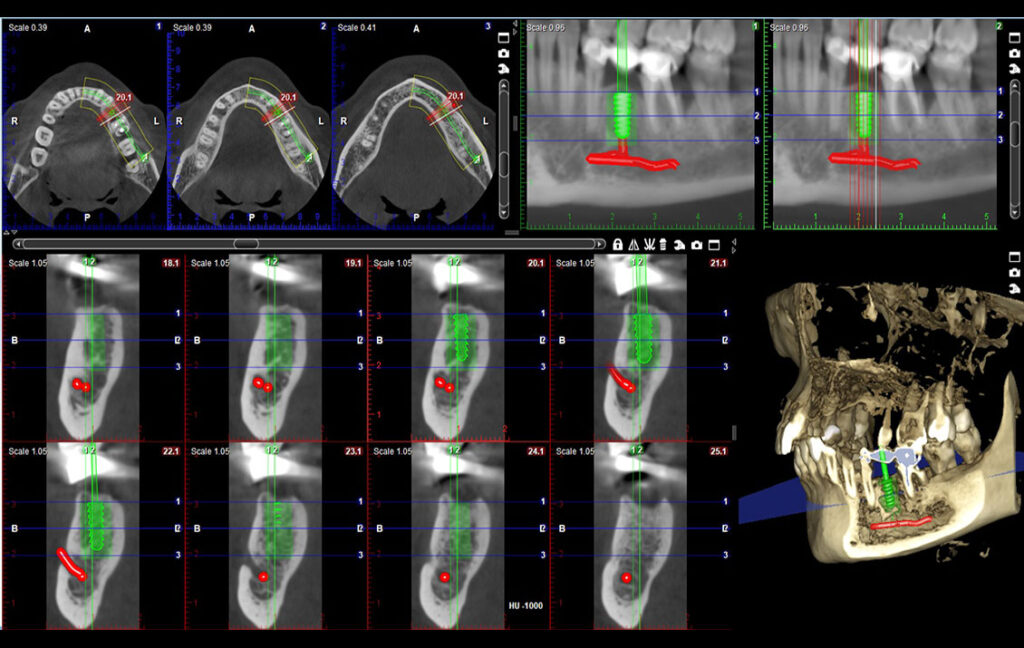Viewport: 1024px width, 648px height.
Task: Click the implant screw icon in cross-section toolbar
Action: [x=664, y=244]
